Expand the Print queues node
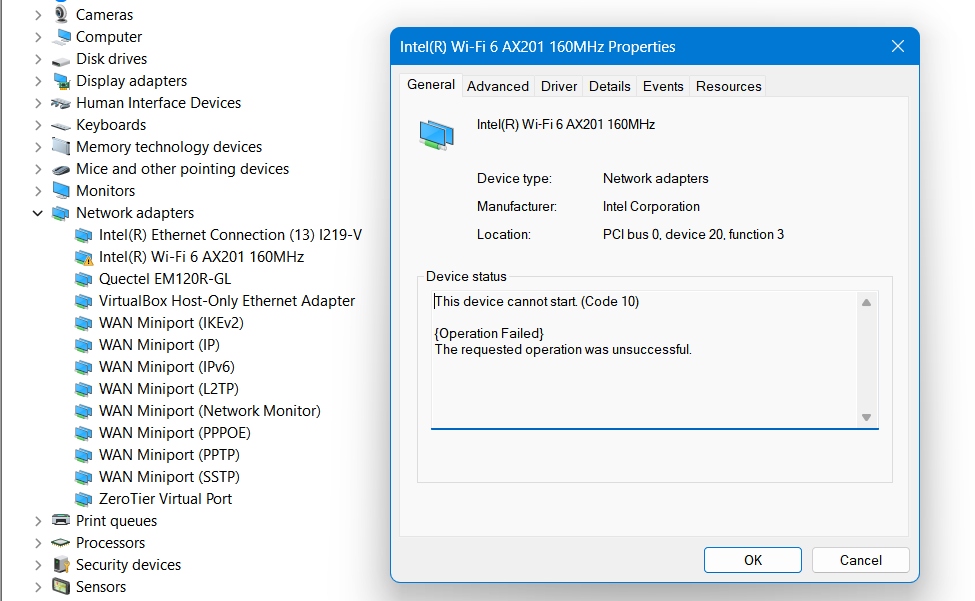The image size is (975, 601). (x=38, y=521)
